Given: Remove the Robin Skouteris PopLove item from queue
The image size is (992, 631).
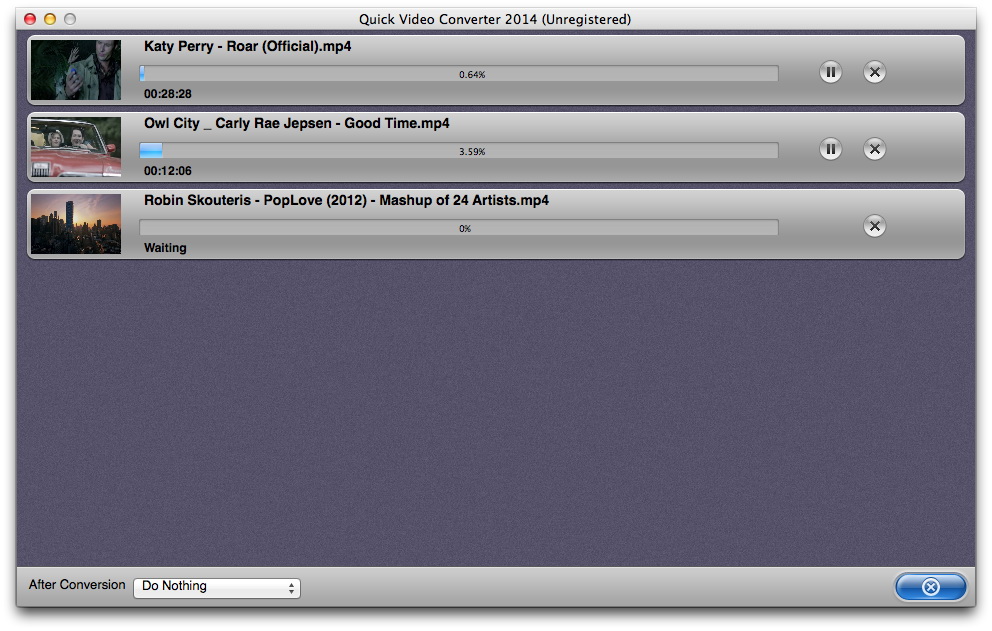Looking at the screenshot, I should tap(874, 226).
